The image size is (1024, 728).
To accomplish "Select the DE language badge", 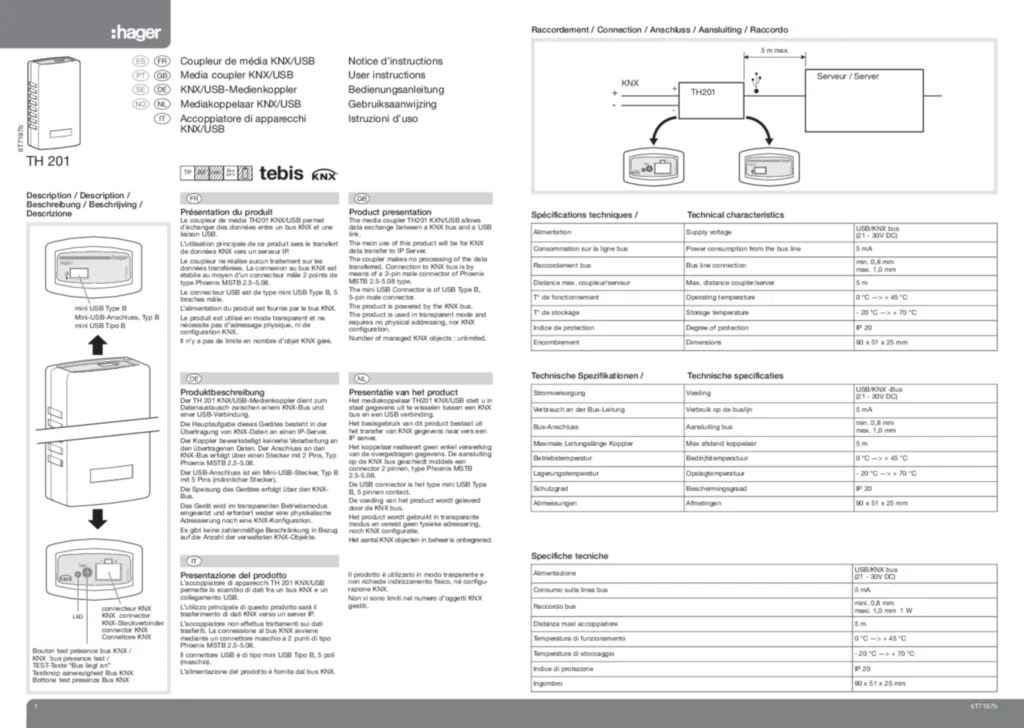I will tap(194, 380).
